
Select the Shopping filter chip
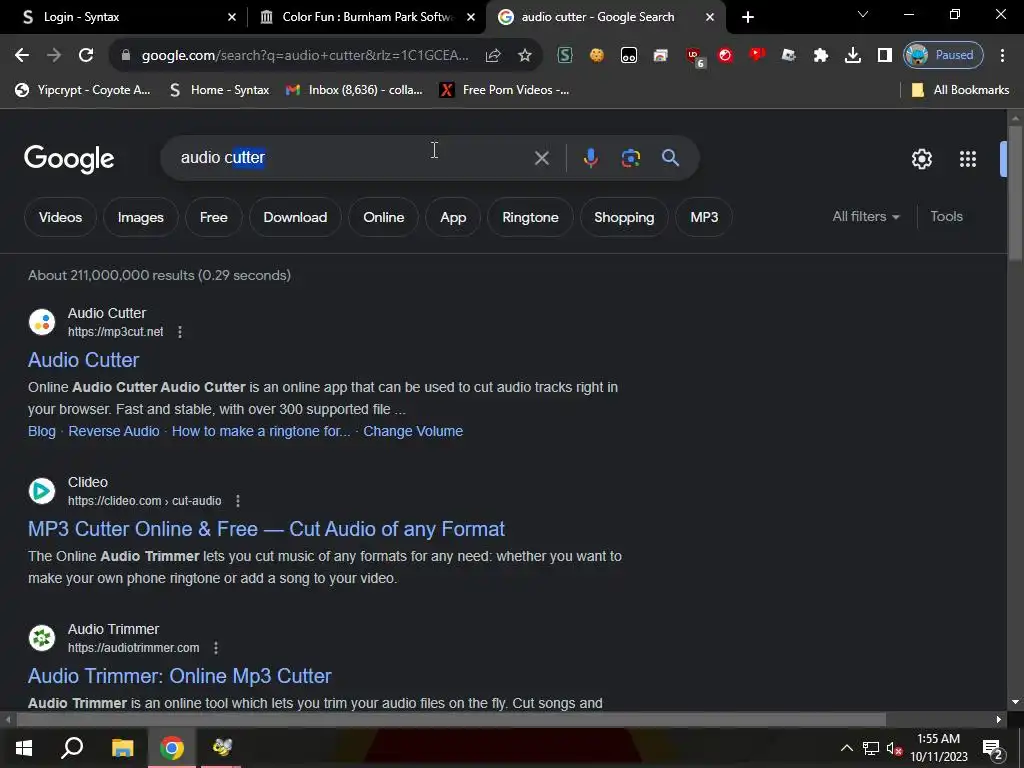click(x=624, y=217)
